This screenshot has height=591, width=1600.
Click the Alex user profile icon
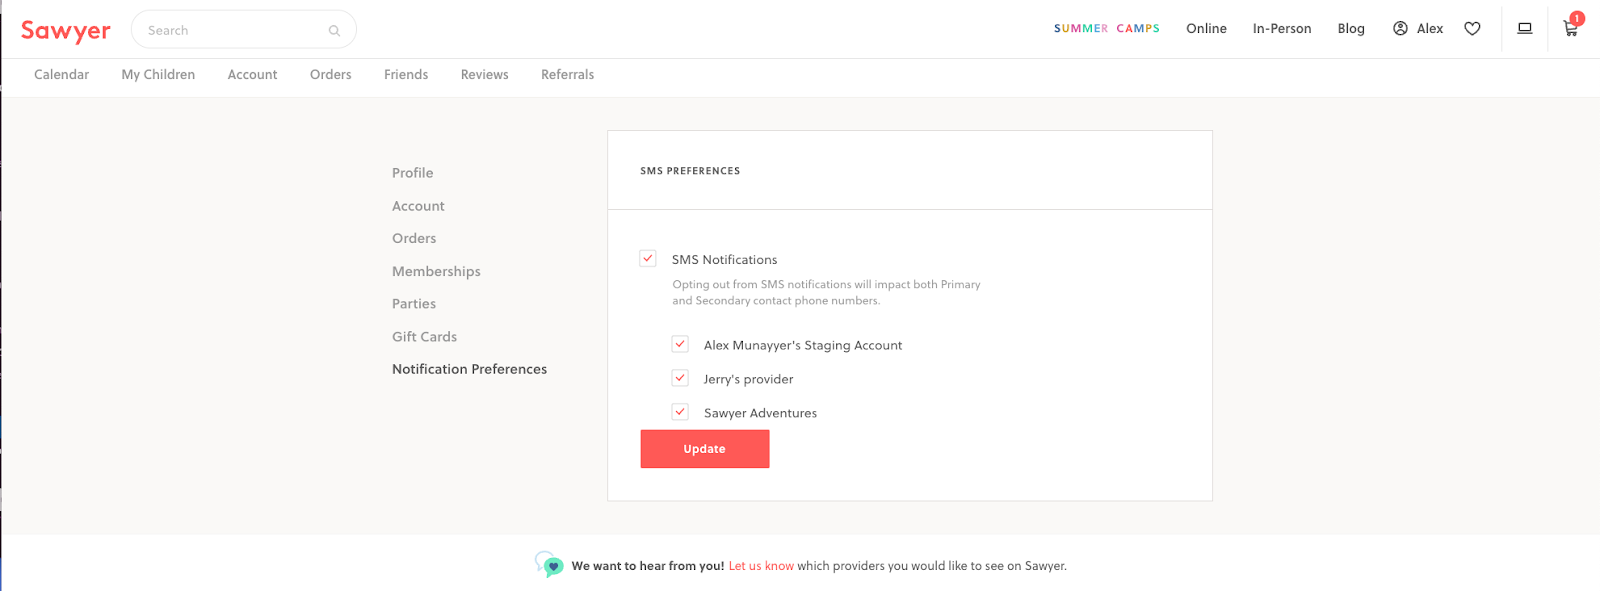[x=1400, y=29]
